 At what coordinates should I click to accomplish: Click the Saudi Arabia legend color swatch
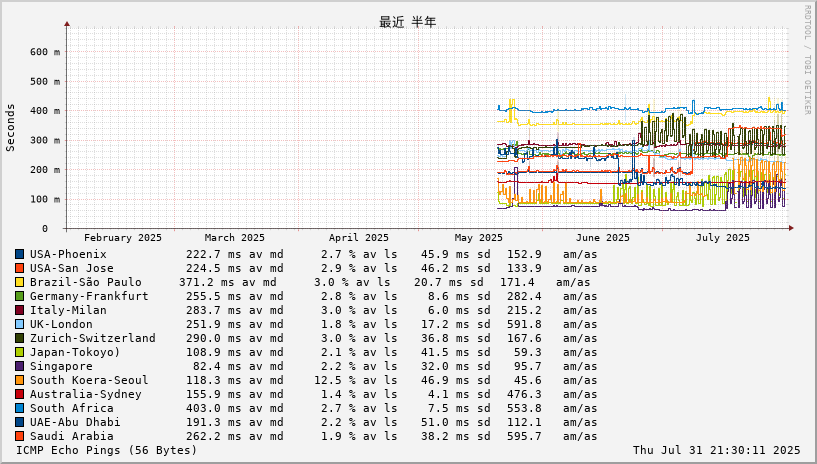[x=20, y=436]
